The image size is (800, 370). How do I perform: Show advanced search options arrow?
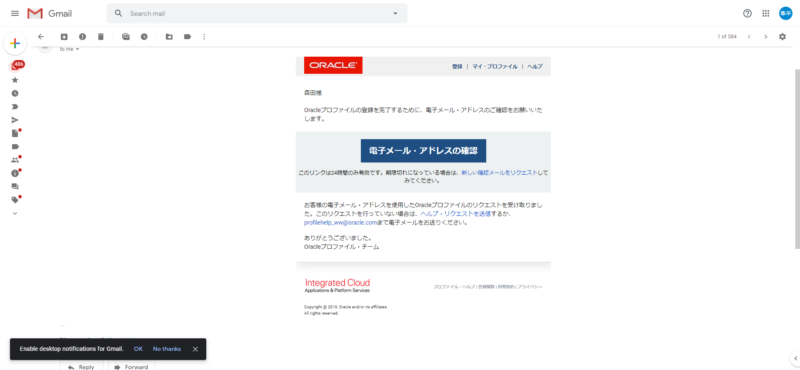pos(395,14)
